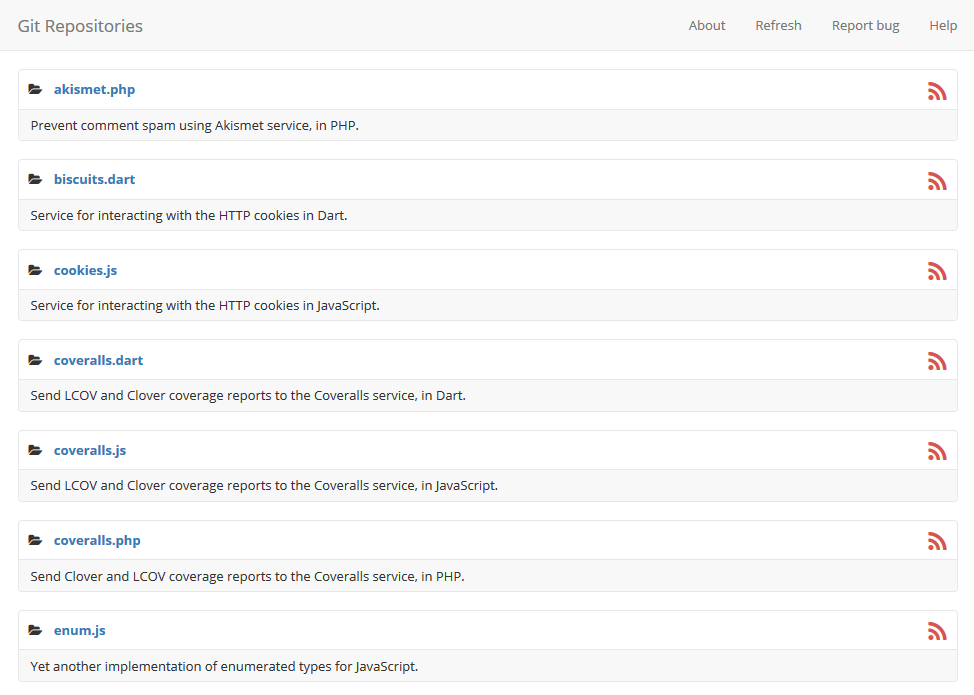The height and width of the screenshot is (695, 974).
Task: Open the coveralls.php repository link
Action: [x=96, y=540]
